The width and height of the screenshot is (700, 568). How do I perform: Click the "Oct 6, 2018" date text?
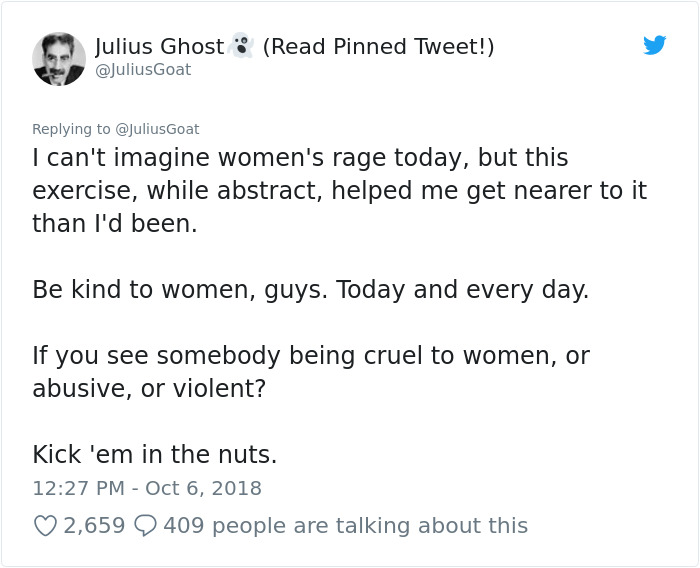pyautogui.click(x=203, y=488)
